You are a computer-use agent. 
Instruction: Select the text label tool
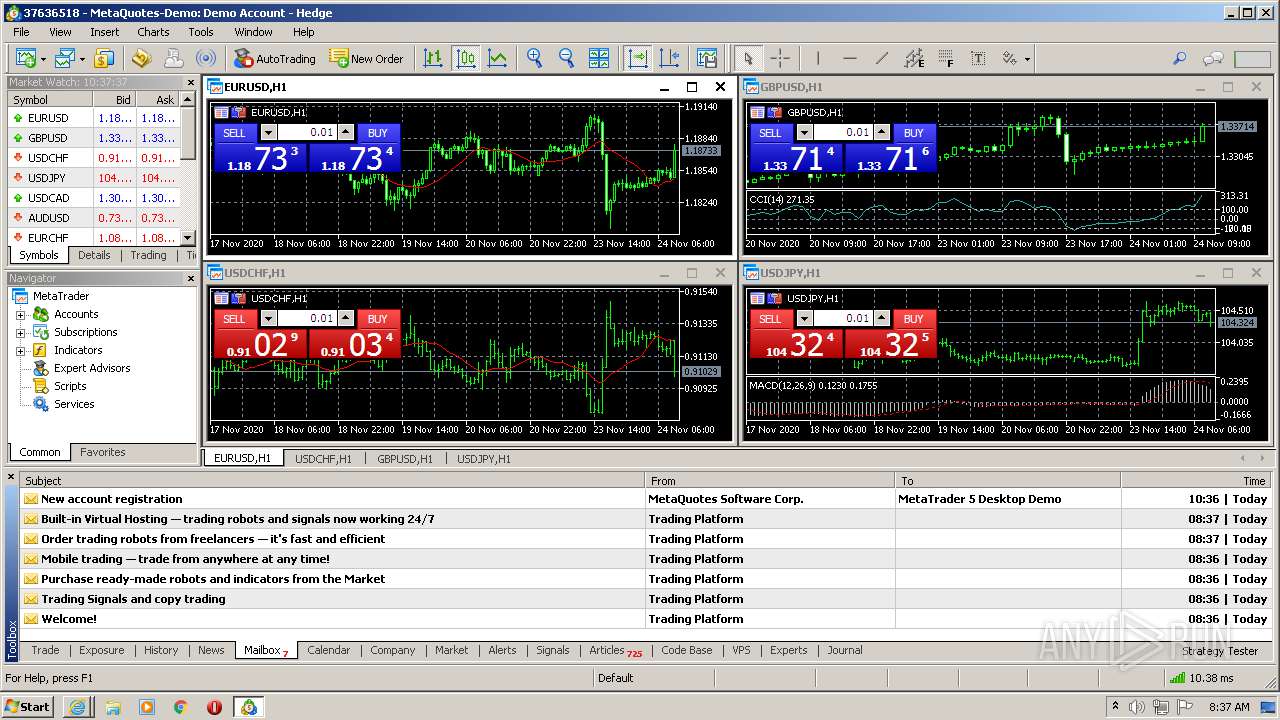977,58
